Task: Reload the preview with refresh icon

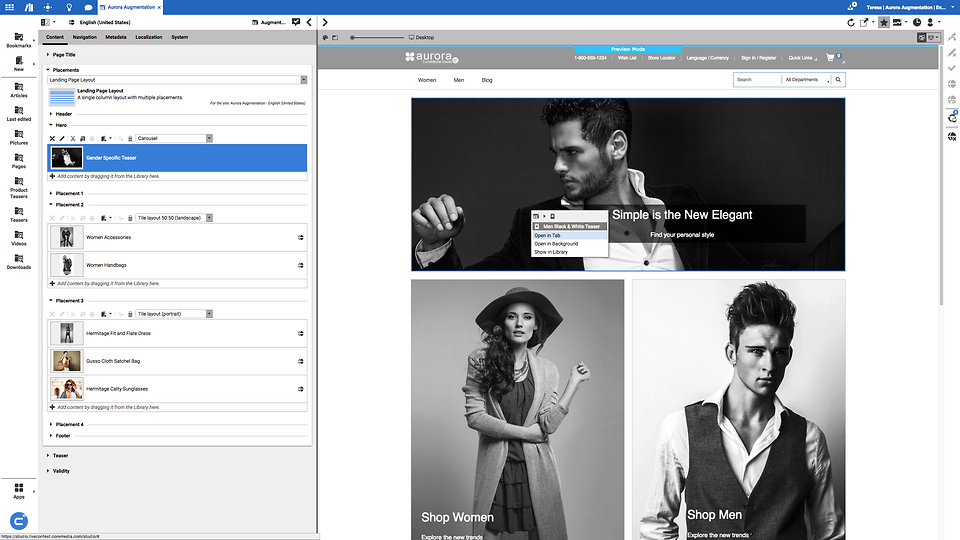Action: click(850, 22)
